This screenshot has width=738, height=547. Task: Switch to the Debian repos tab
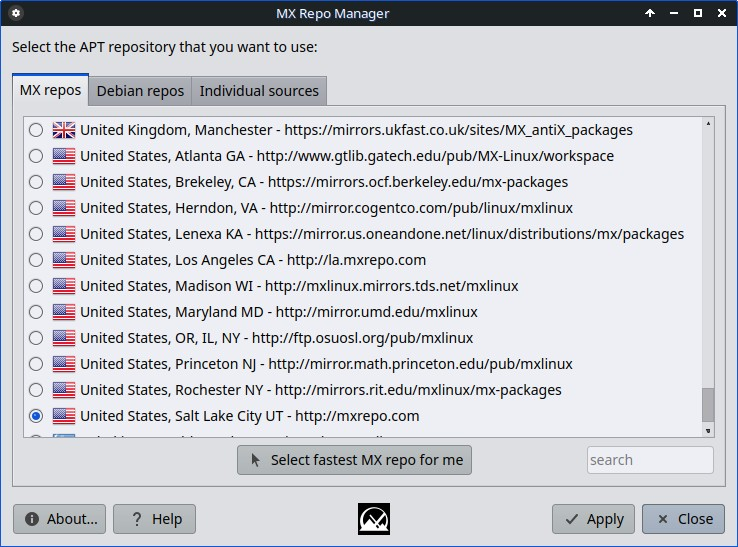pyautogui.click(x=140, y=91)
